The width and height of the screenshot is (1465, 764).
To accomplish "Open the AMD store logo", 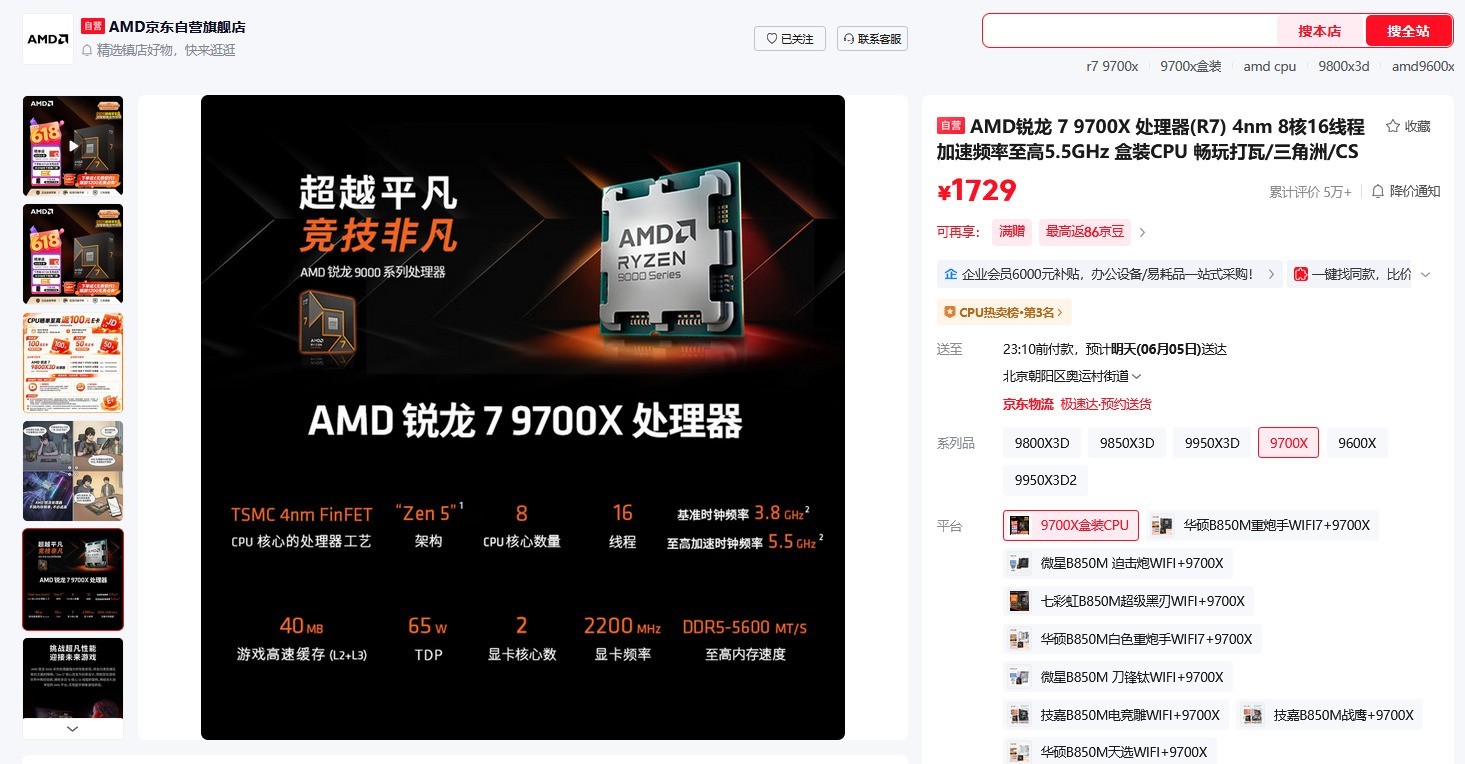I will coord(48,39).
